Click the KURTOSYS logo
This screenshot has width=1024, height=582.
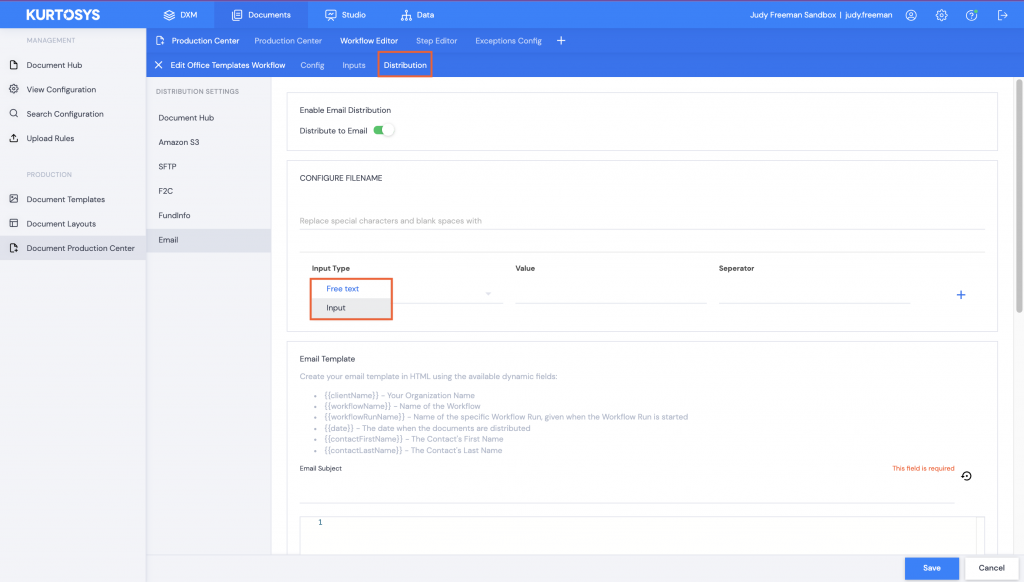tap(63, 14)
